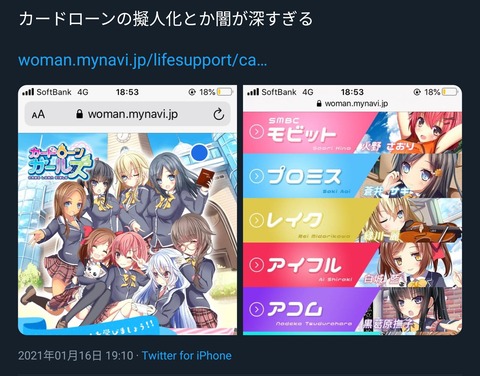Click the padlock icon in left address bar
This screenshot has height=376, width=480.
[x=79, y=114]
